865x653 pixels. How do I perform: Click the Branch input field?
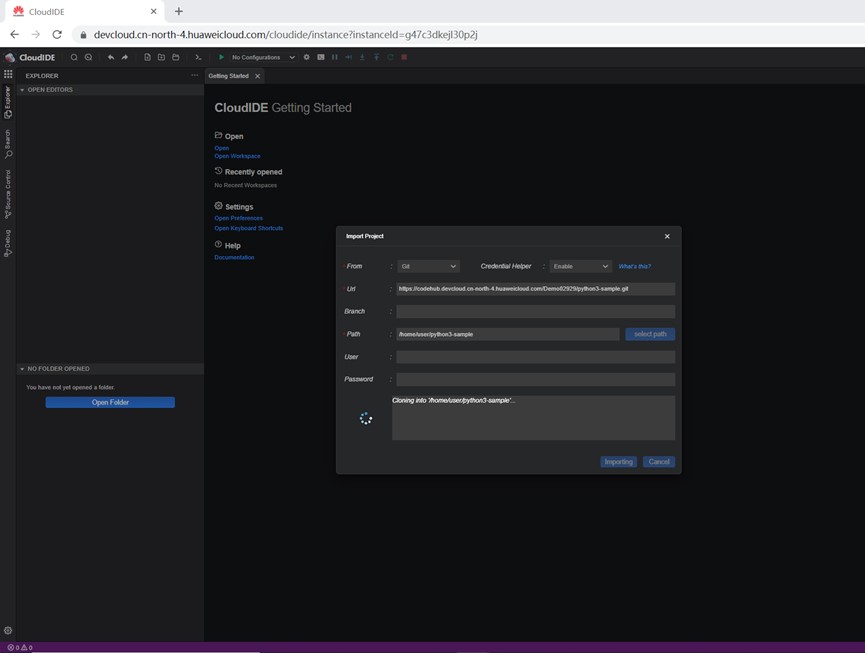tap(535, 312)
